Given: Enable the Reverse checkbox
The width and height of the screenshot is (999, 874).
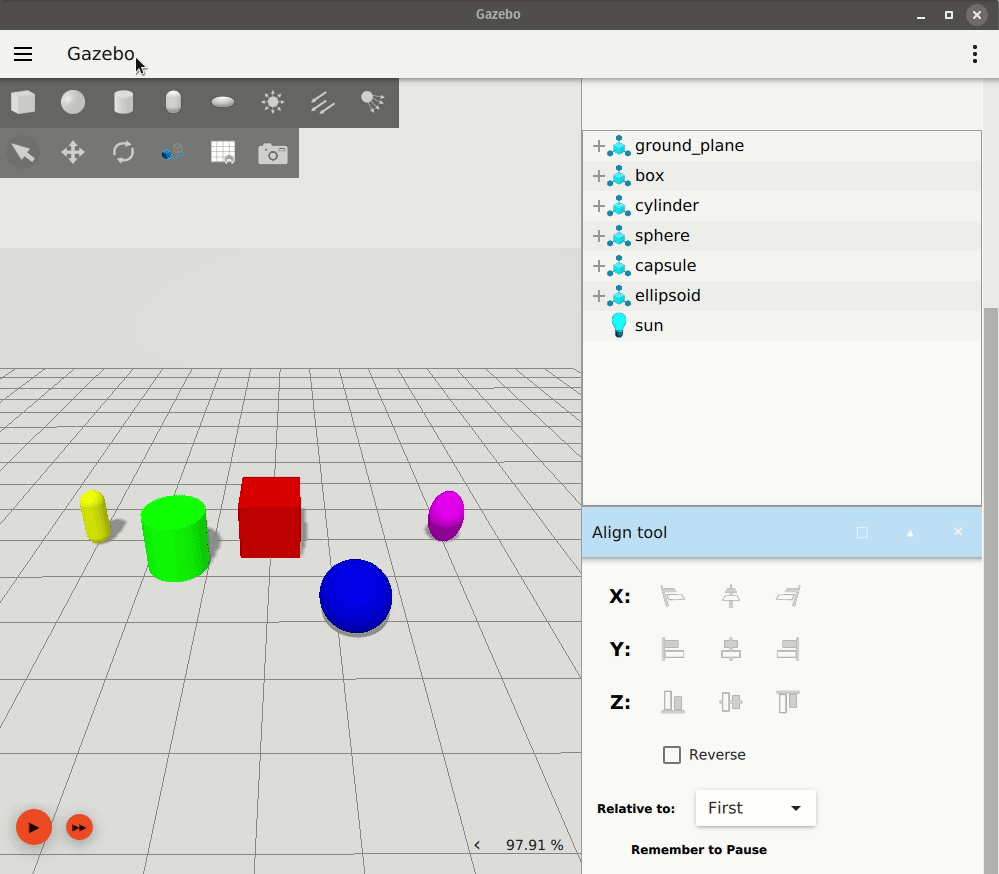Looking at the screenshot, I should pyautogui.click(x=672, y=755).
